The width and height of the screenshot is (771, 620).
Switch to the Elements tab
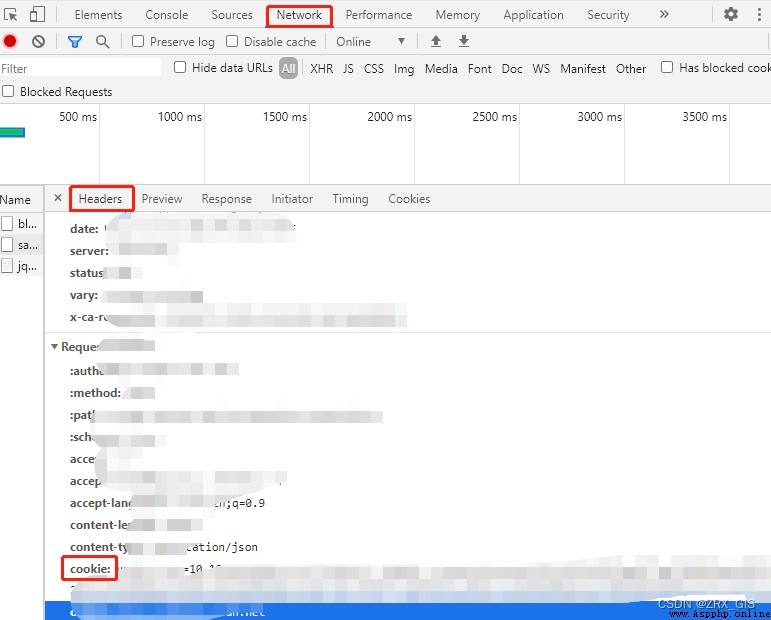tap(98, 15)
